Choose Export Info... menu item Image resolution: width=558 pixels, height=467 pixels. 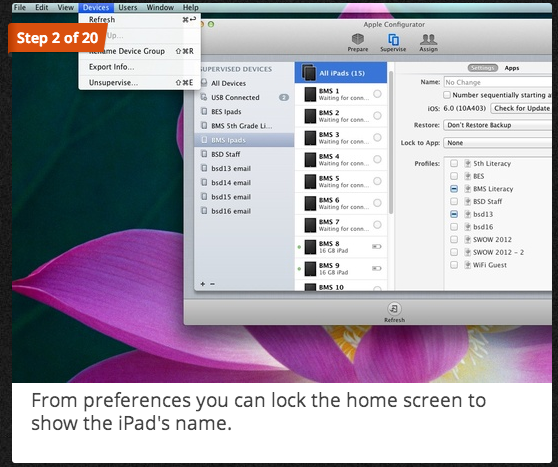coord(140,67)
